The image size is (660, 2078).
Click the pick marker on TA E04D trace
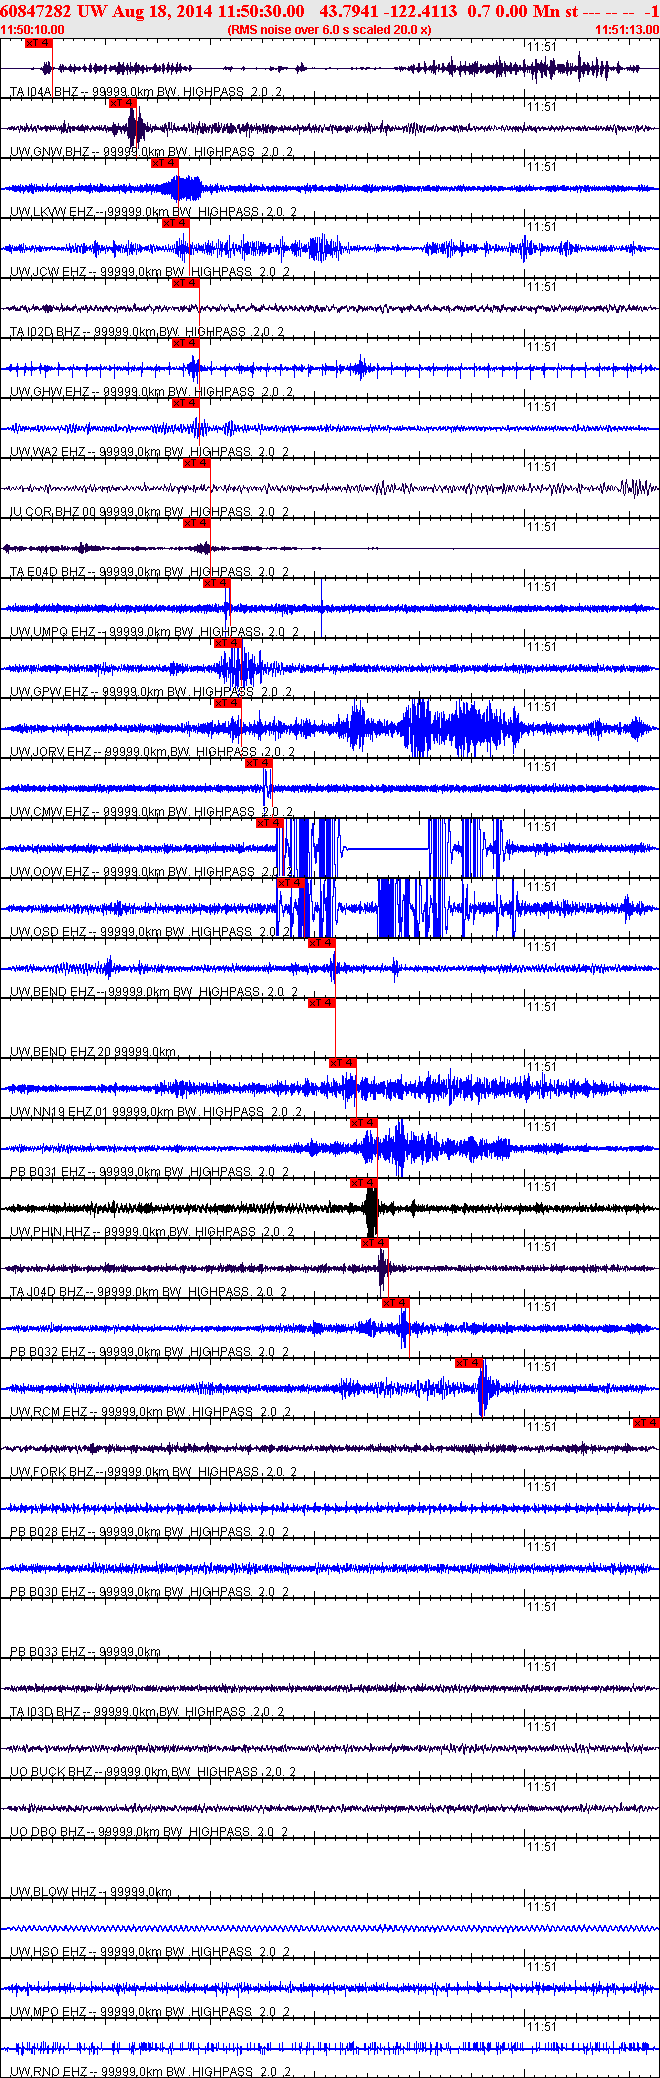[197, 523]
